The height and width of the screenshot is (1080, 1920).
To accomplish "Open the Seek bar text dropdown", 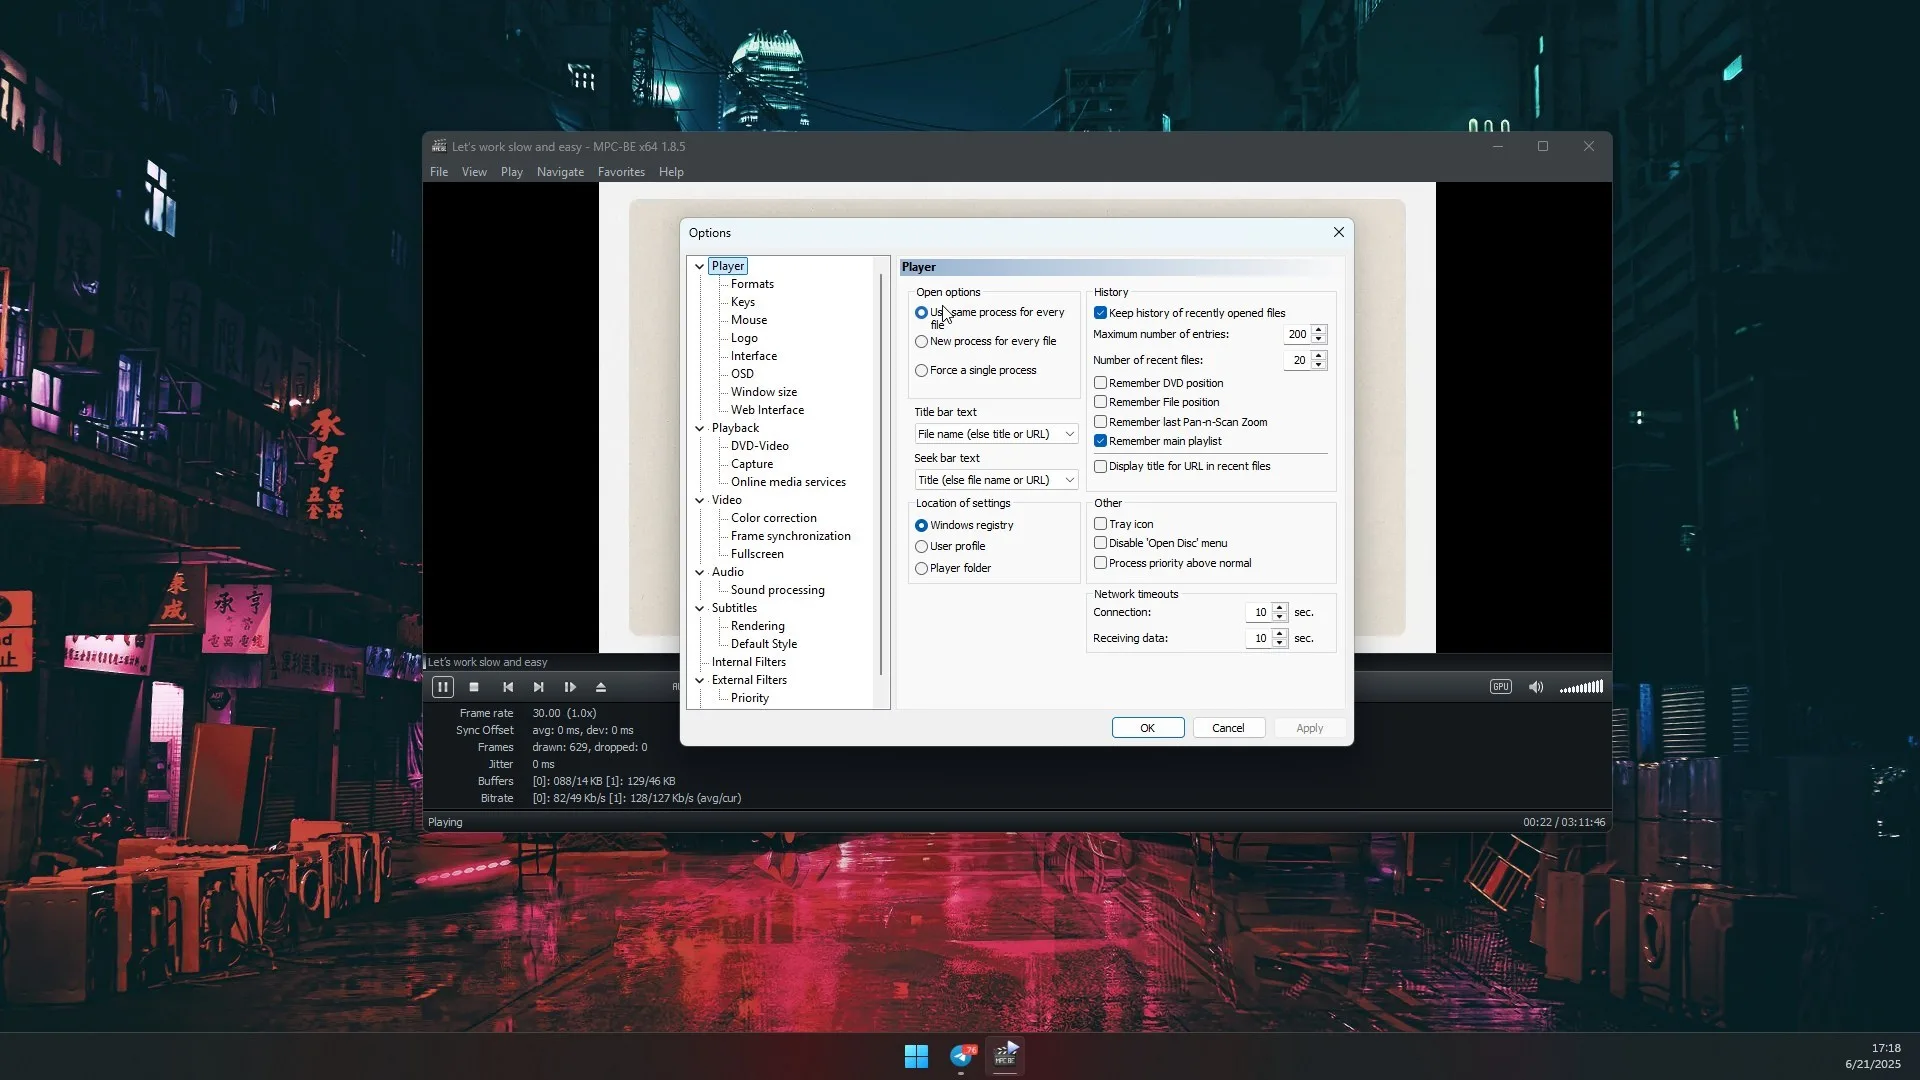I will point(996,480).
